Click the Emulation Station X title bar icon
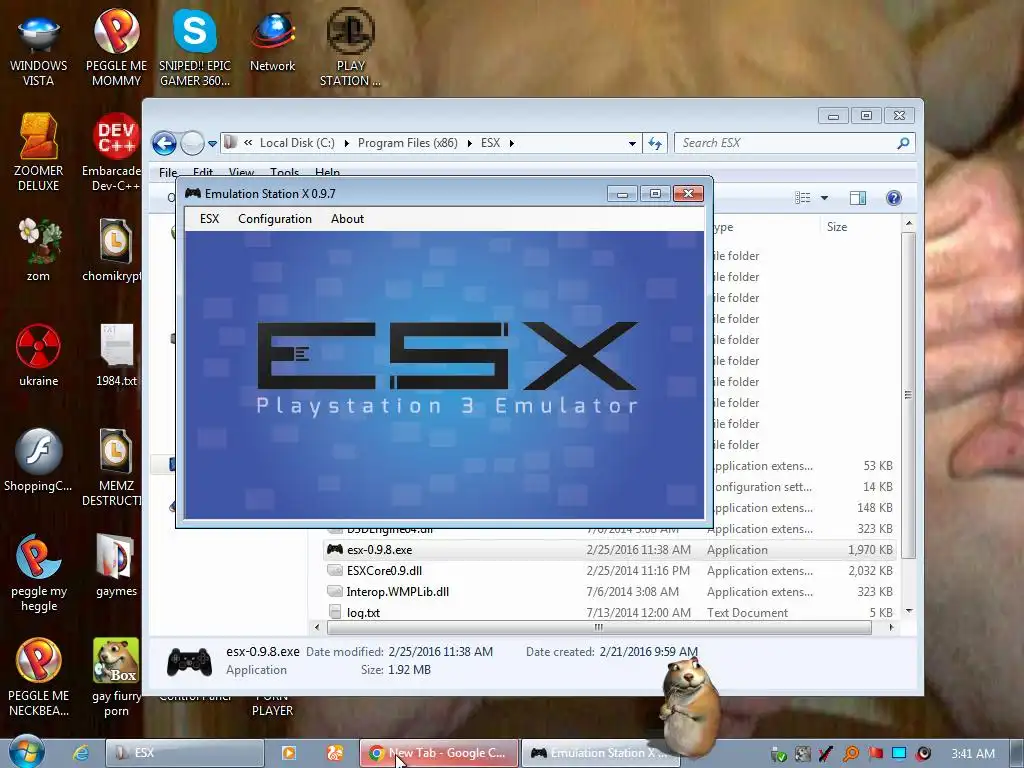The image size is (1024, 768). coord(193,193)
